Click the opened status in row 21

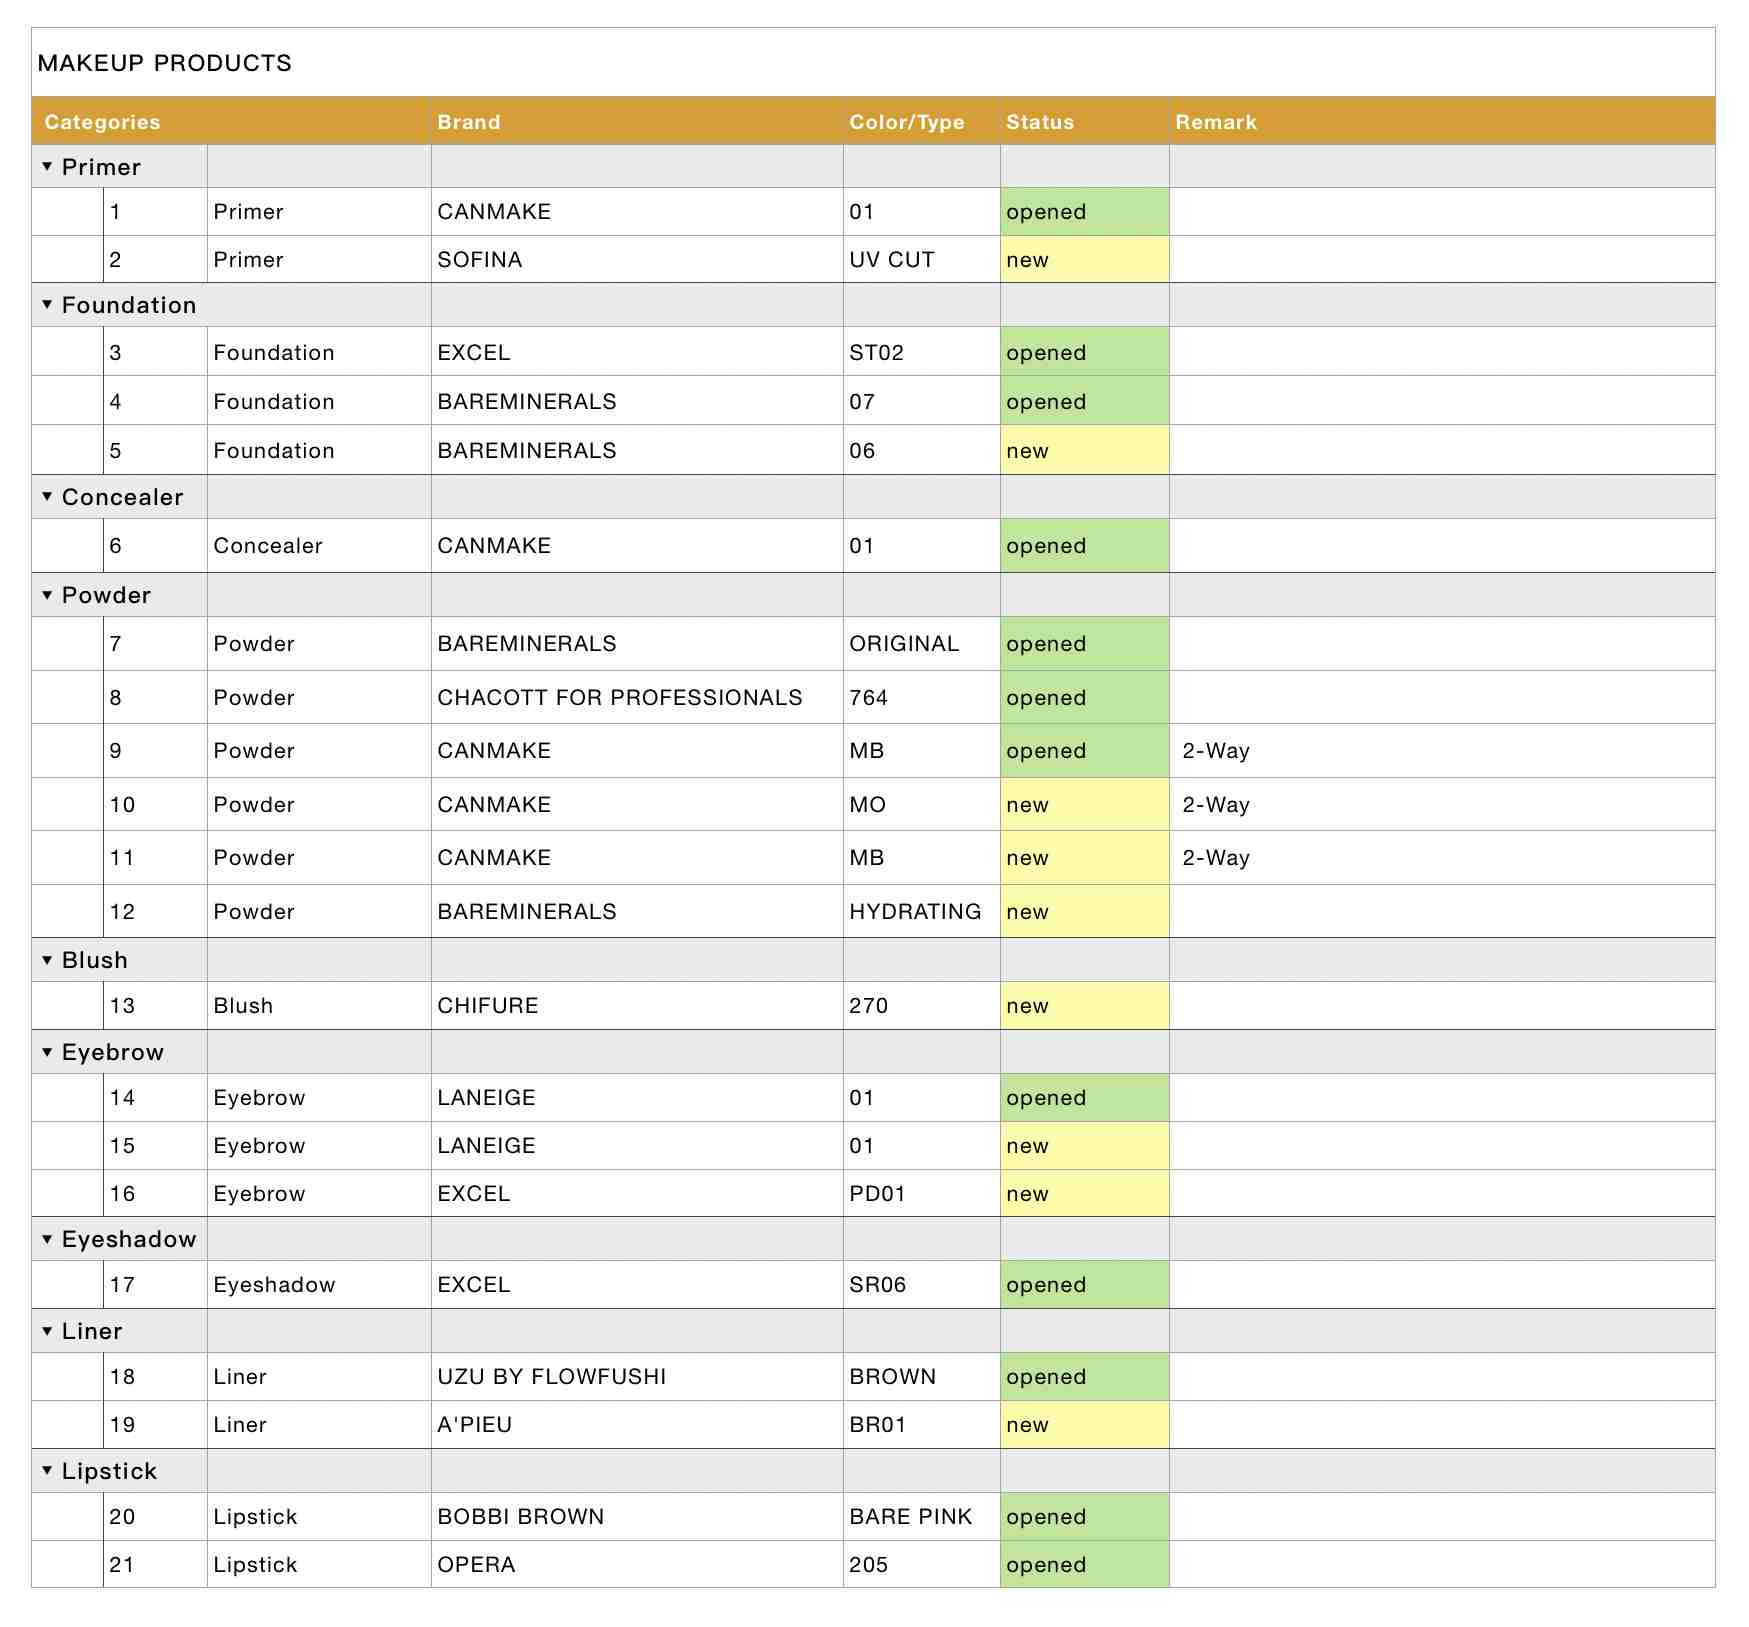click(x=1085, y=1564)
